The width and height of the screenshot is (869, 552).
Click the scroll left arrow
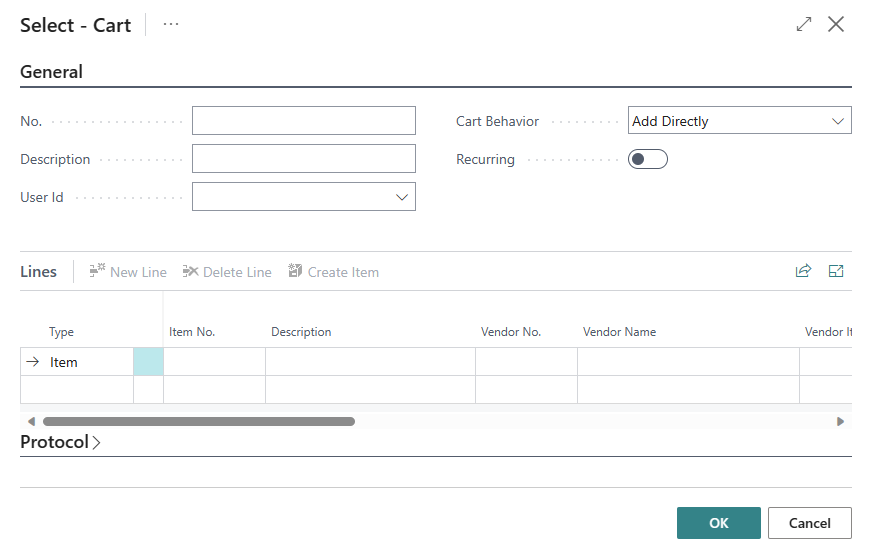(32, 422)
